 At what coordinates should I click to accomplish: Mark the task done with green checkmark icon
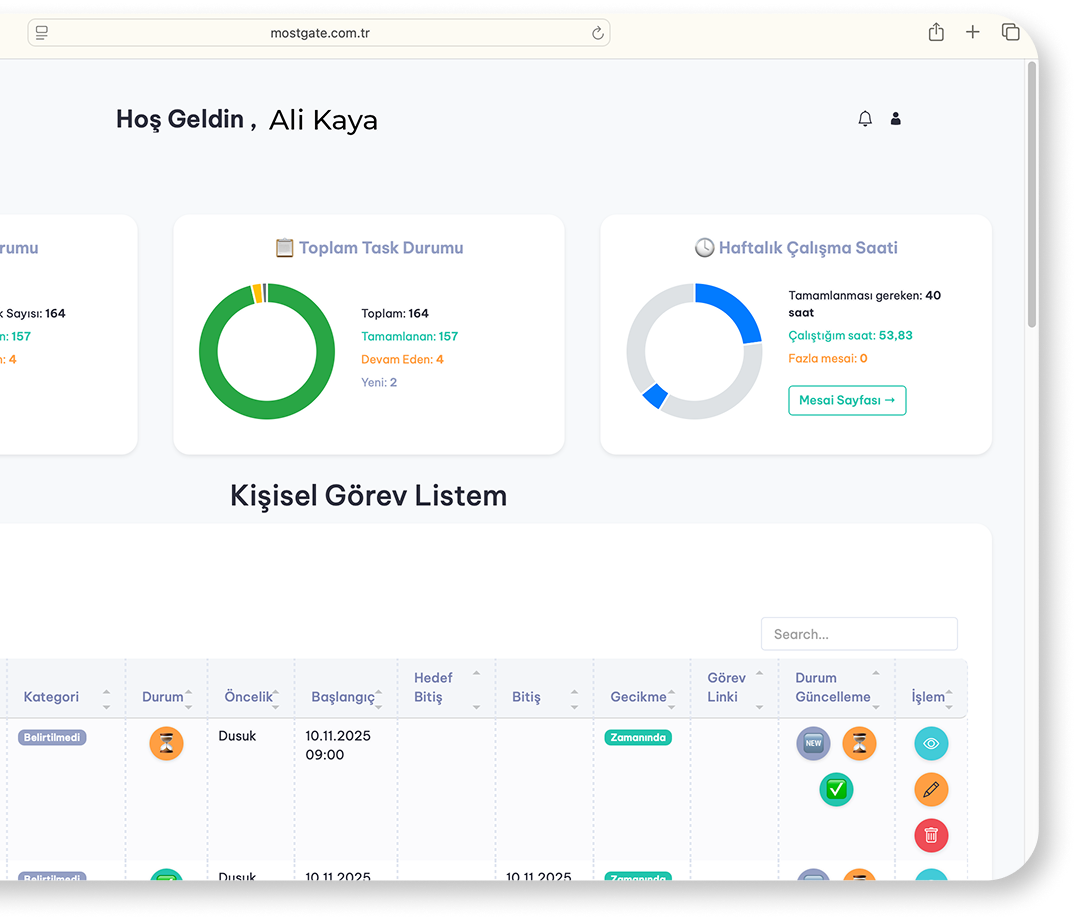(836, 789)
